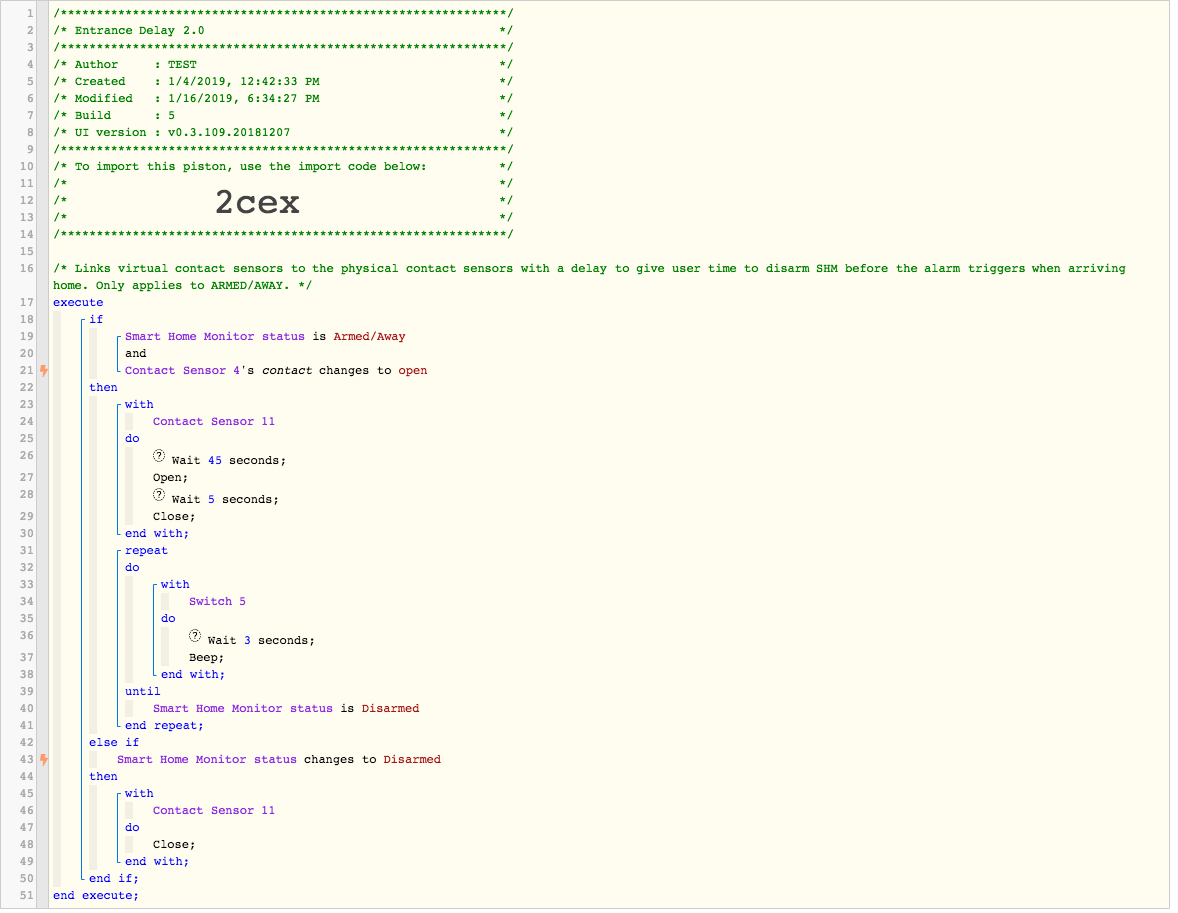
Task: Click the Wait 3 seconds task
Action: (261, 641)
